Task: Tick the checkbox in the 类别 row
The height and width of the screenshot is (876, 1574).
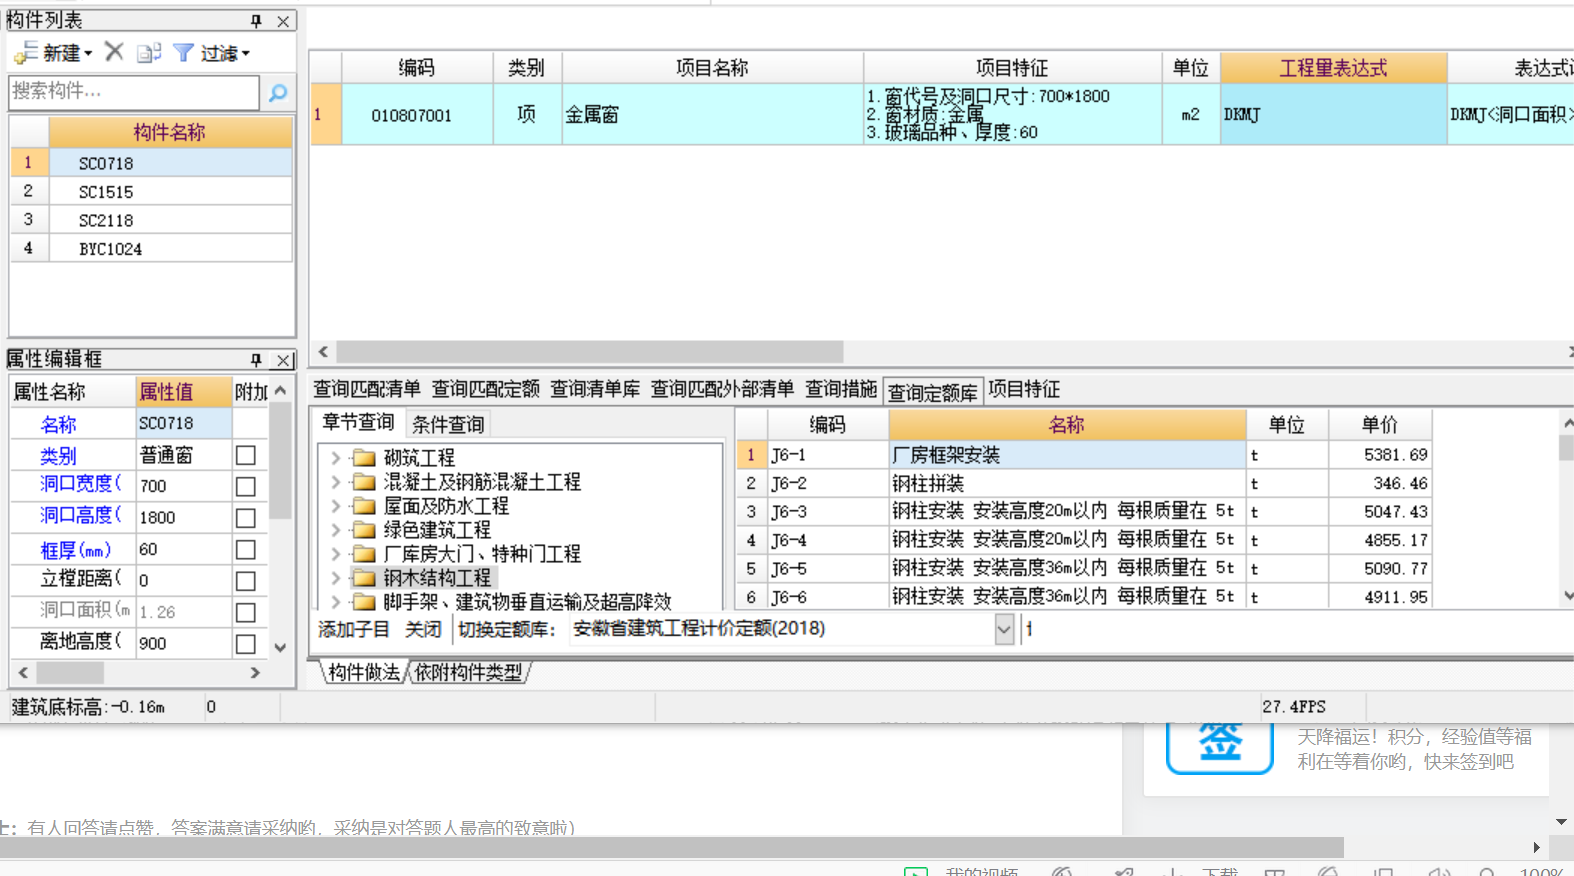Action: click(x=245, y=456)
